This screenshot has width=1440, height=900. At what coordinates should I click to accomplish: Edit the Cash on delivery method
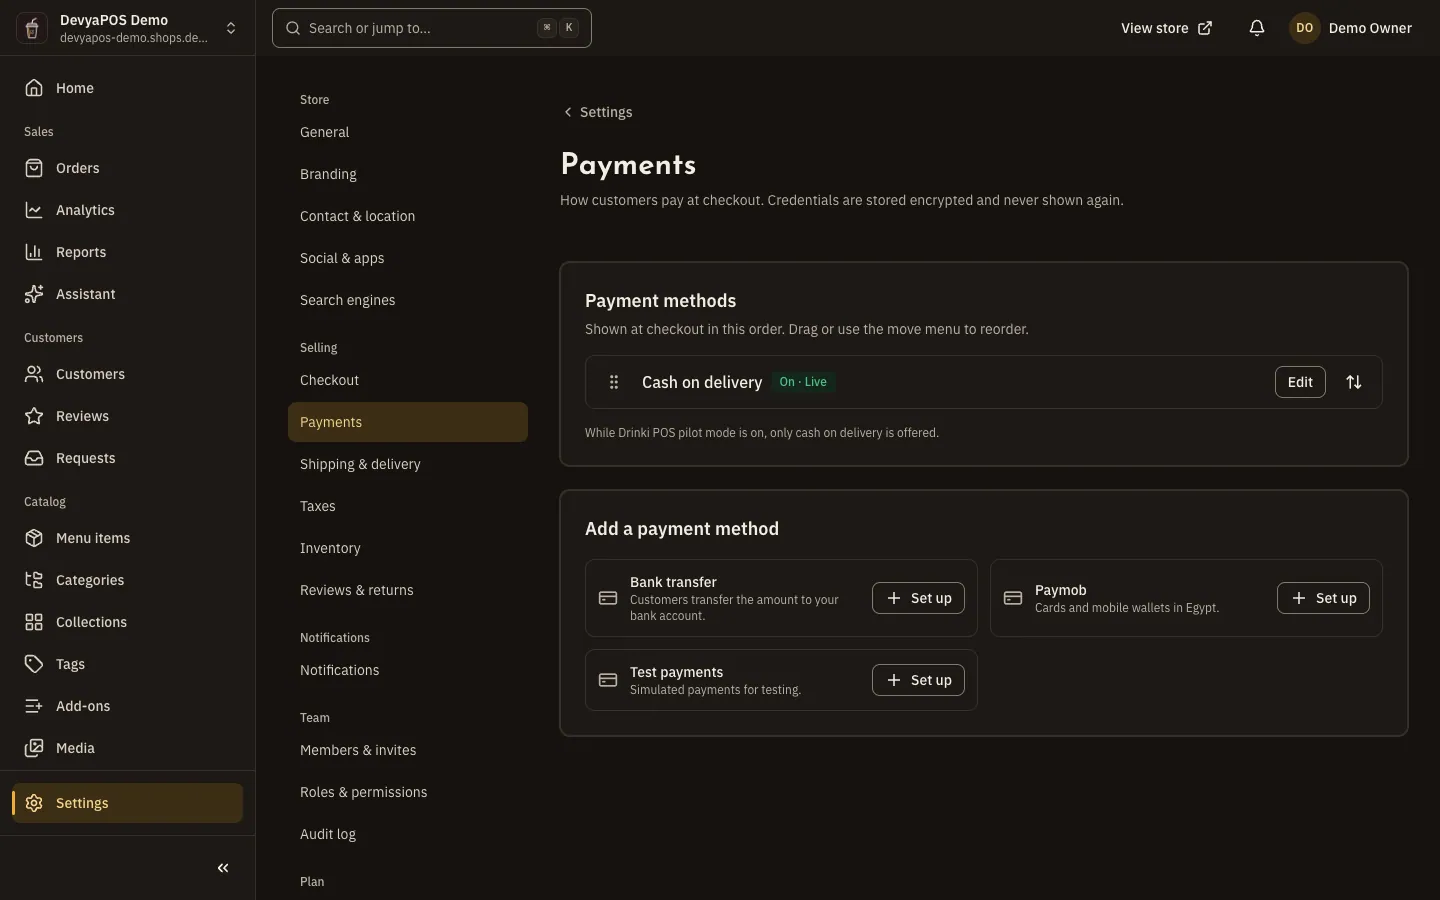click(1300, 382)
